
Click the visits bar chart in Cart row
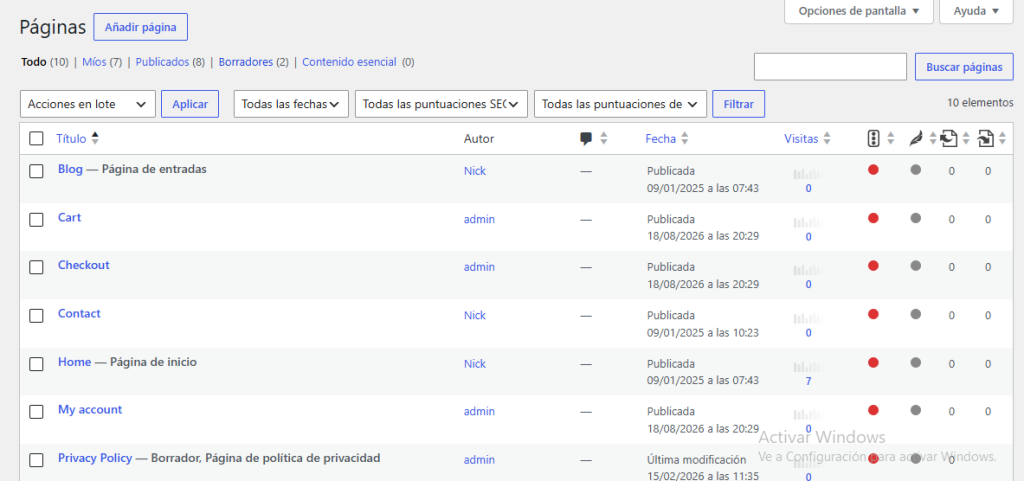[x=808, y=223]
